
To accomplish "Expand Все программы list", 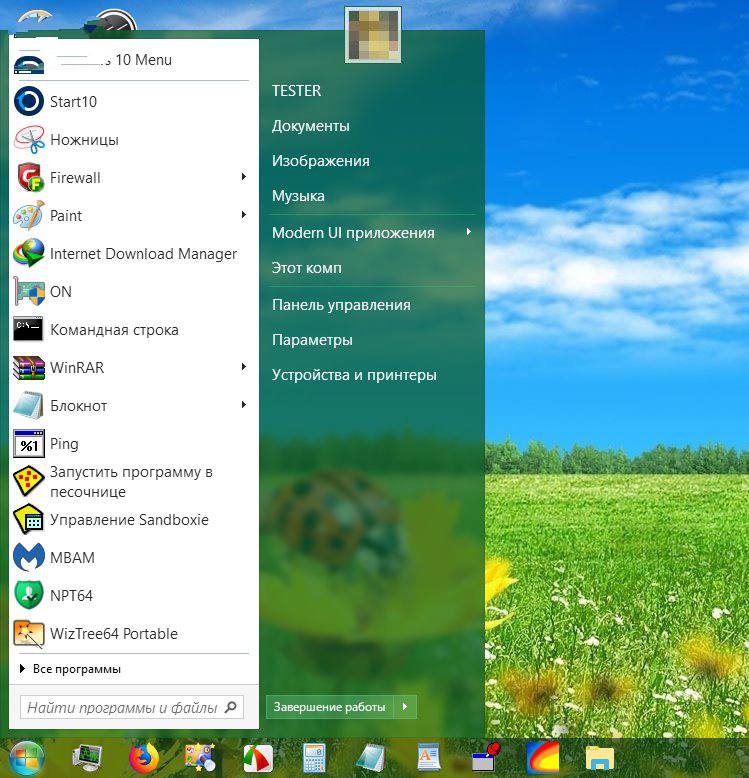I will click(76, 669).
